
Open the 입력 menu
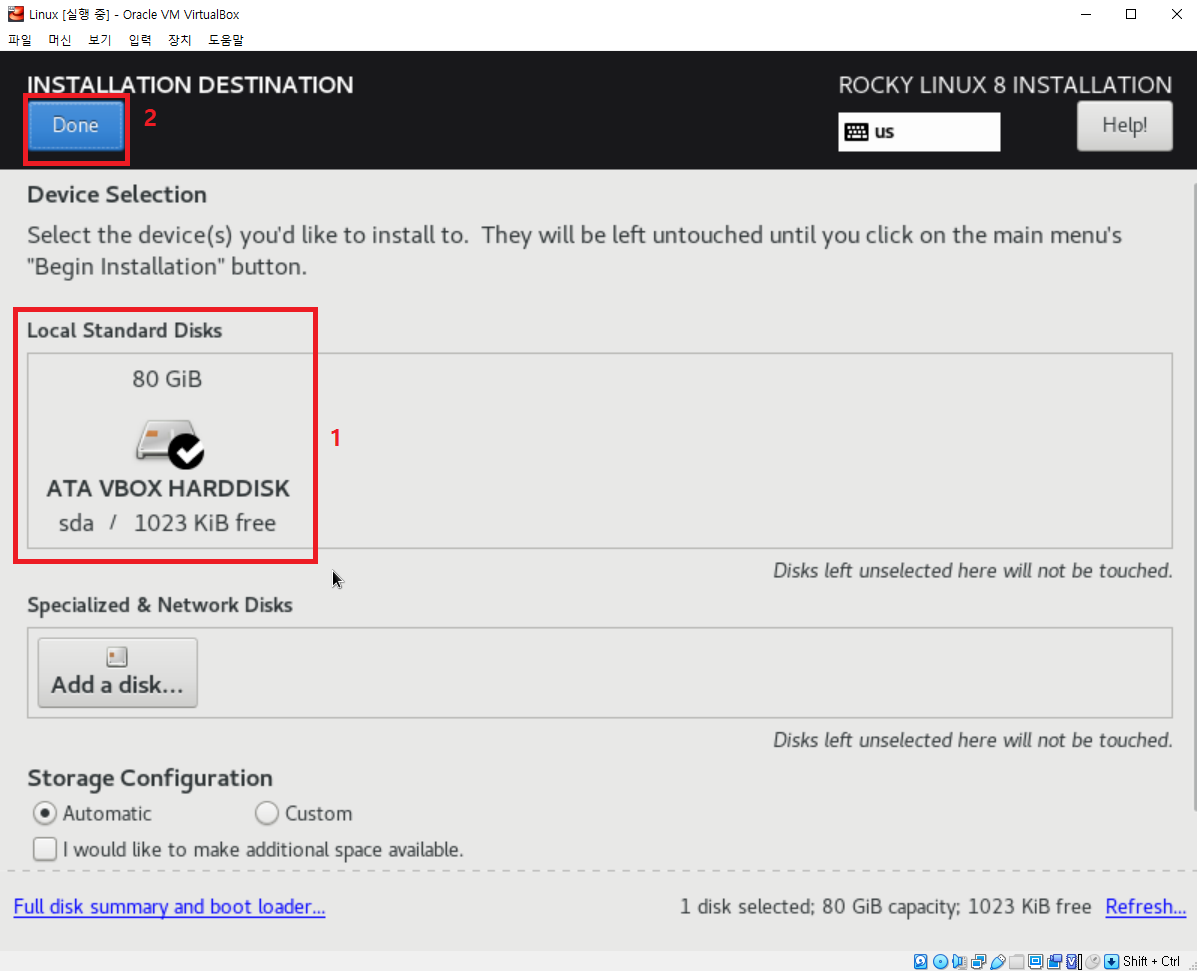coord(140,40)
